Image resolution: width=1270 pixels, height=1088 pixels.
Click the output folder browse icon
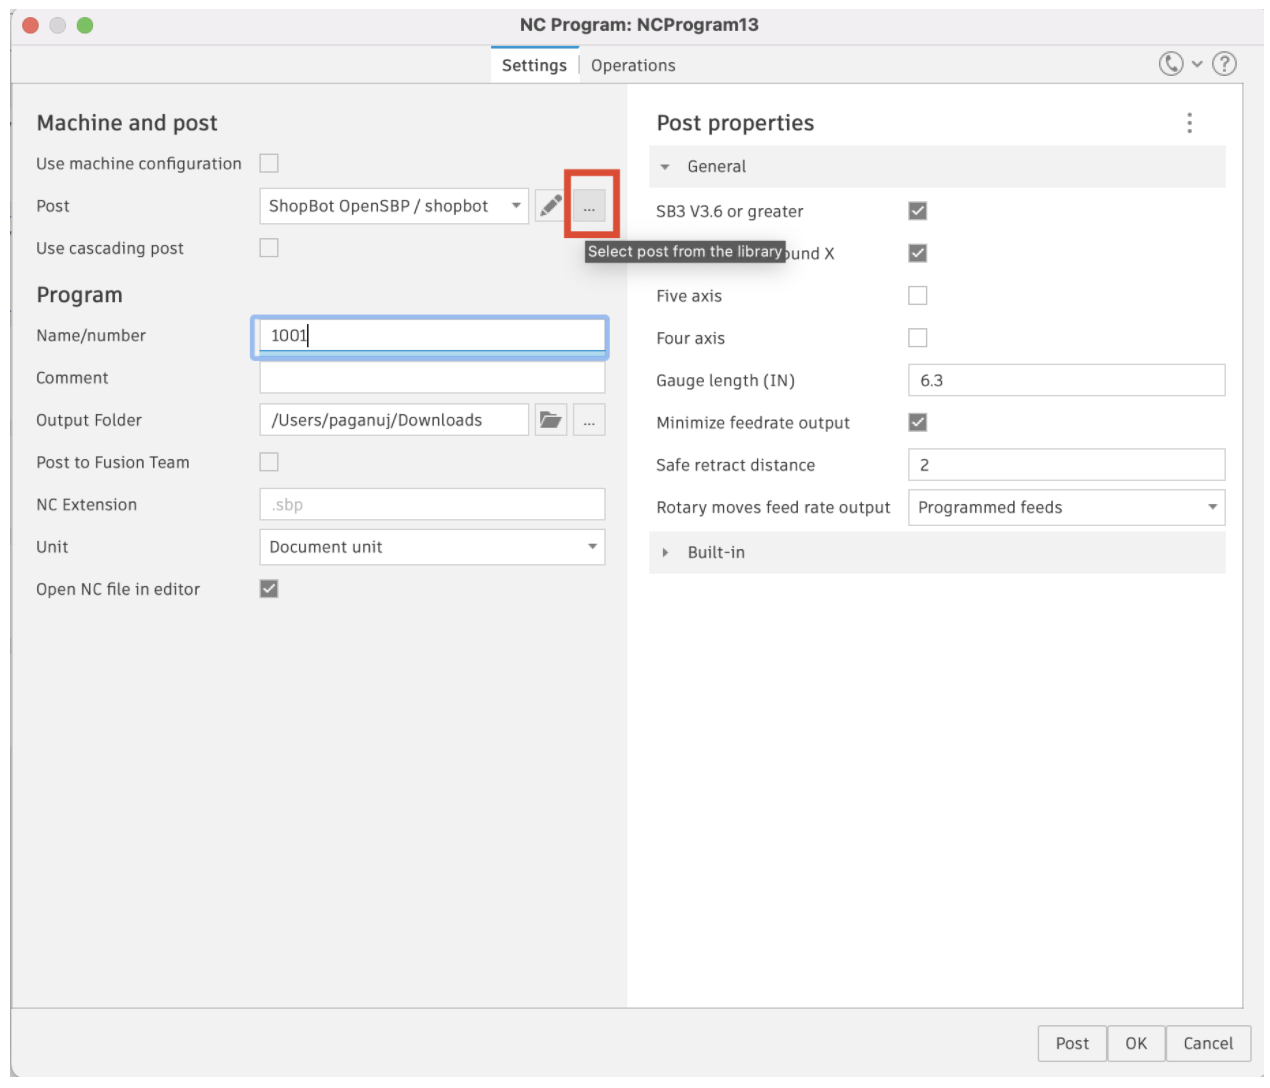point(550,420)
